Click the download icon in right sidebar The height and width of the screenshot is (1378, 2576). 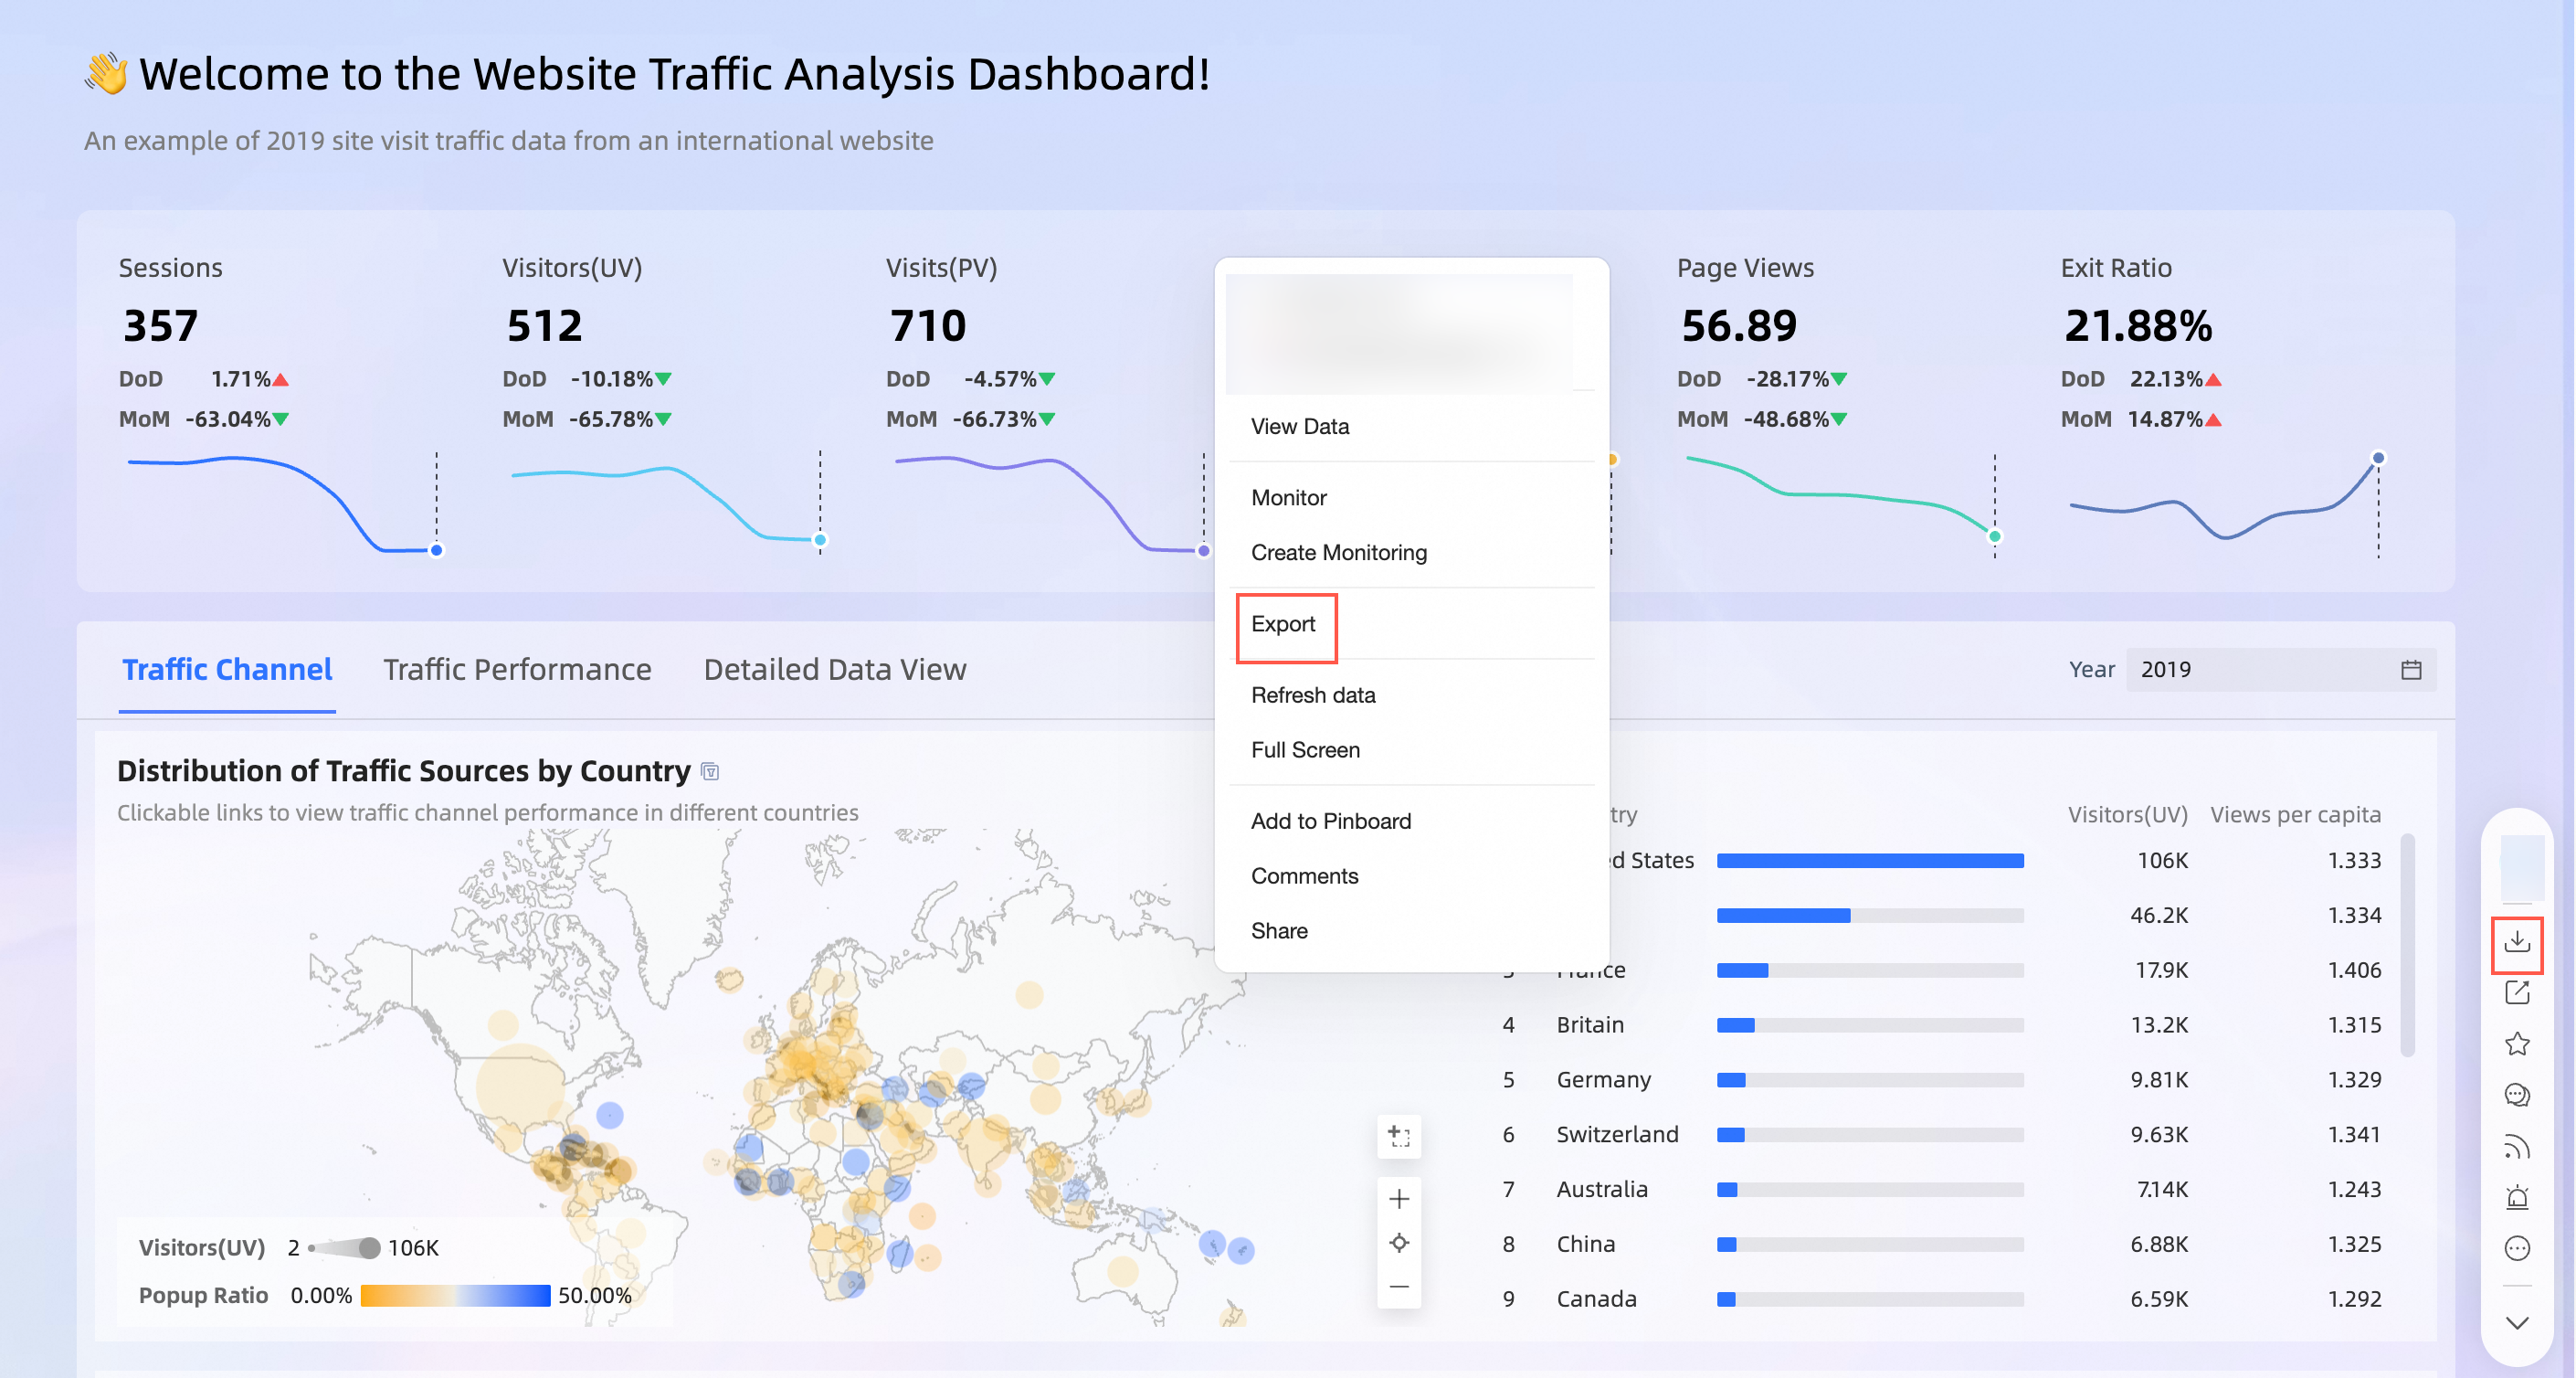click(2516, 942)
